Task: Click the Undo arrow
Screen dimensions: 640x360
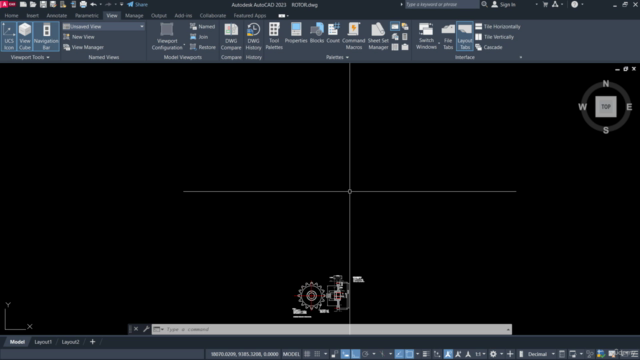Action: point(93,4)
